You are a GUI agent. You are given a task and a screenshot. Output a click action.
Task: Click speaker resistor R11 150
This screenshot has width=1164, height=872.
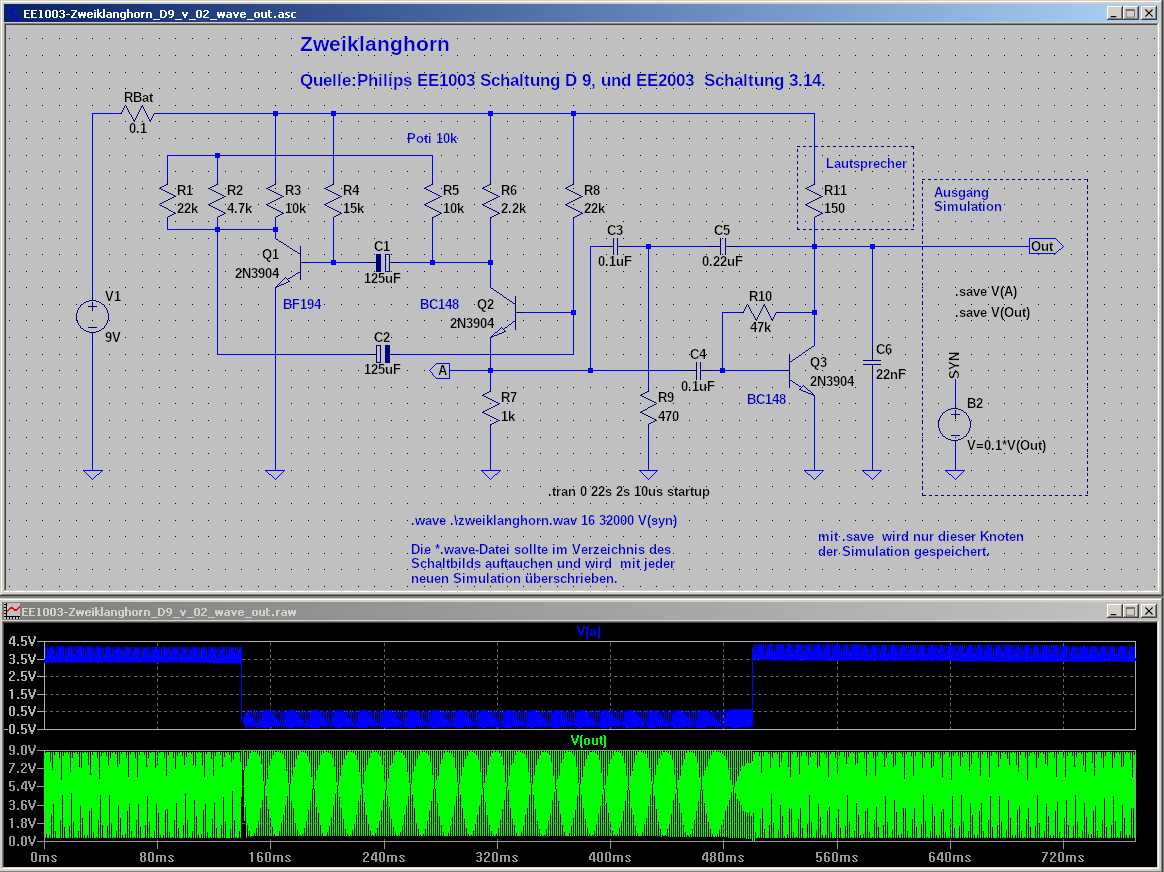(814, 200)
